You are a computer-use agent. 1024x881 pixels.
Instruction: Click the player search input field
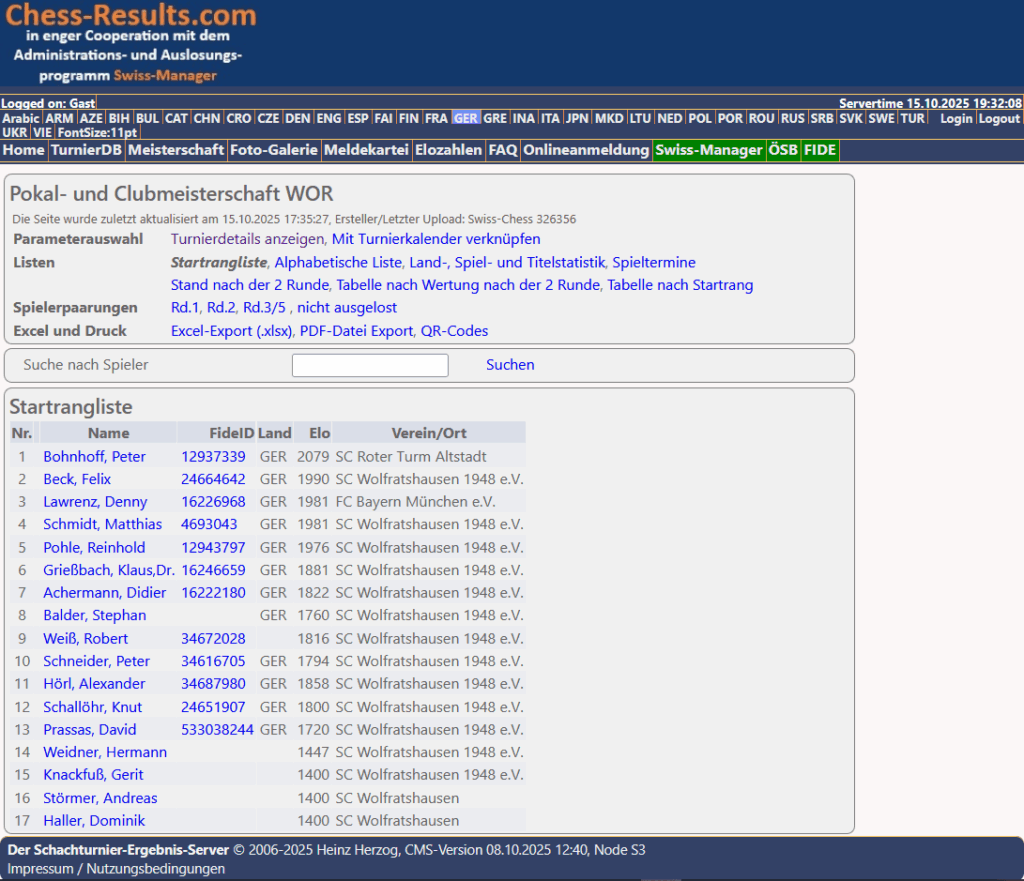(370, 365)
